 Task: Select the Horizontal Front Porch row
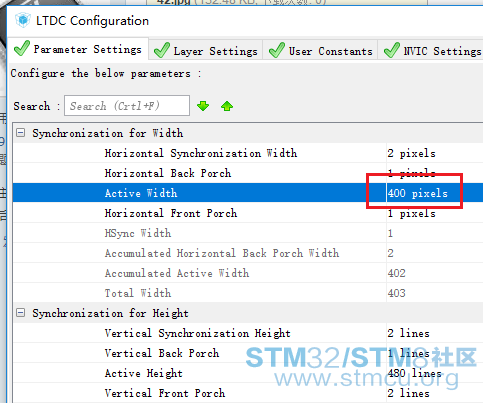tap(248, 213)
